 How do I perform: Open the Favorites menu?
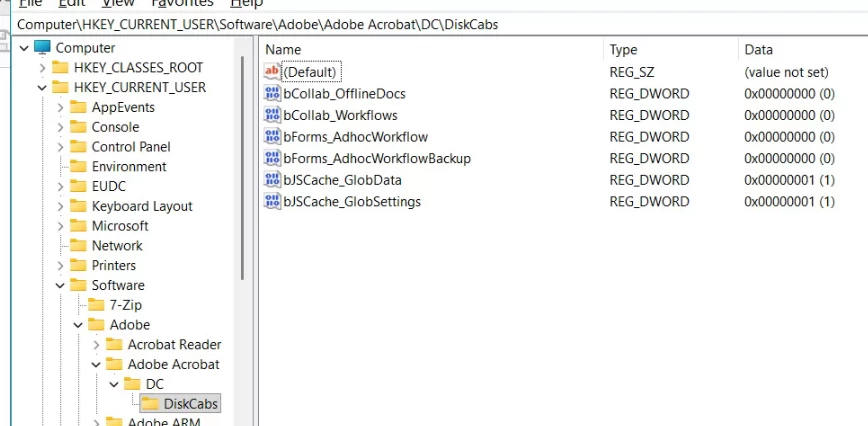[182, 3]
